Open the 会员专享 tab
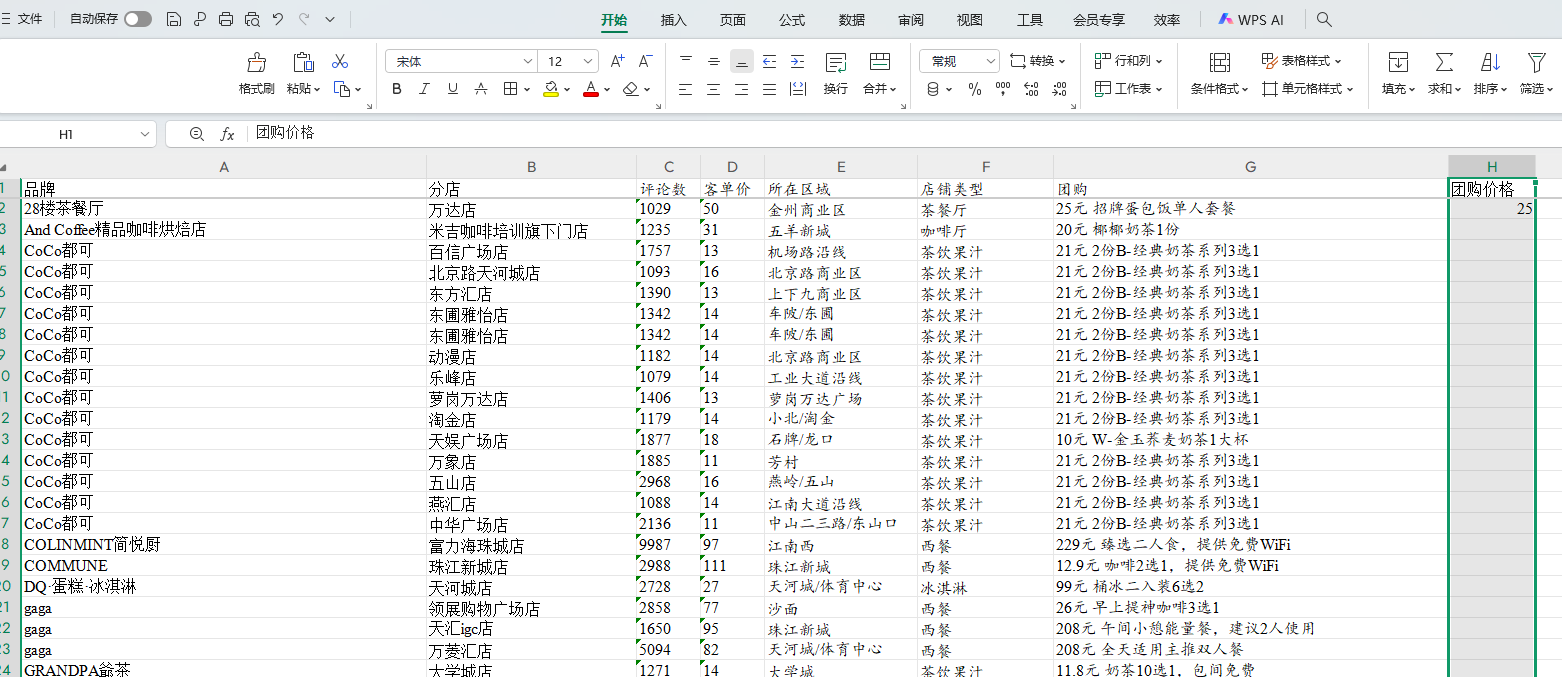 click(x=1099, y=20)
